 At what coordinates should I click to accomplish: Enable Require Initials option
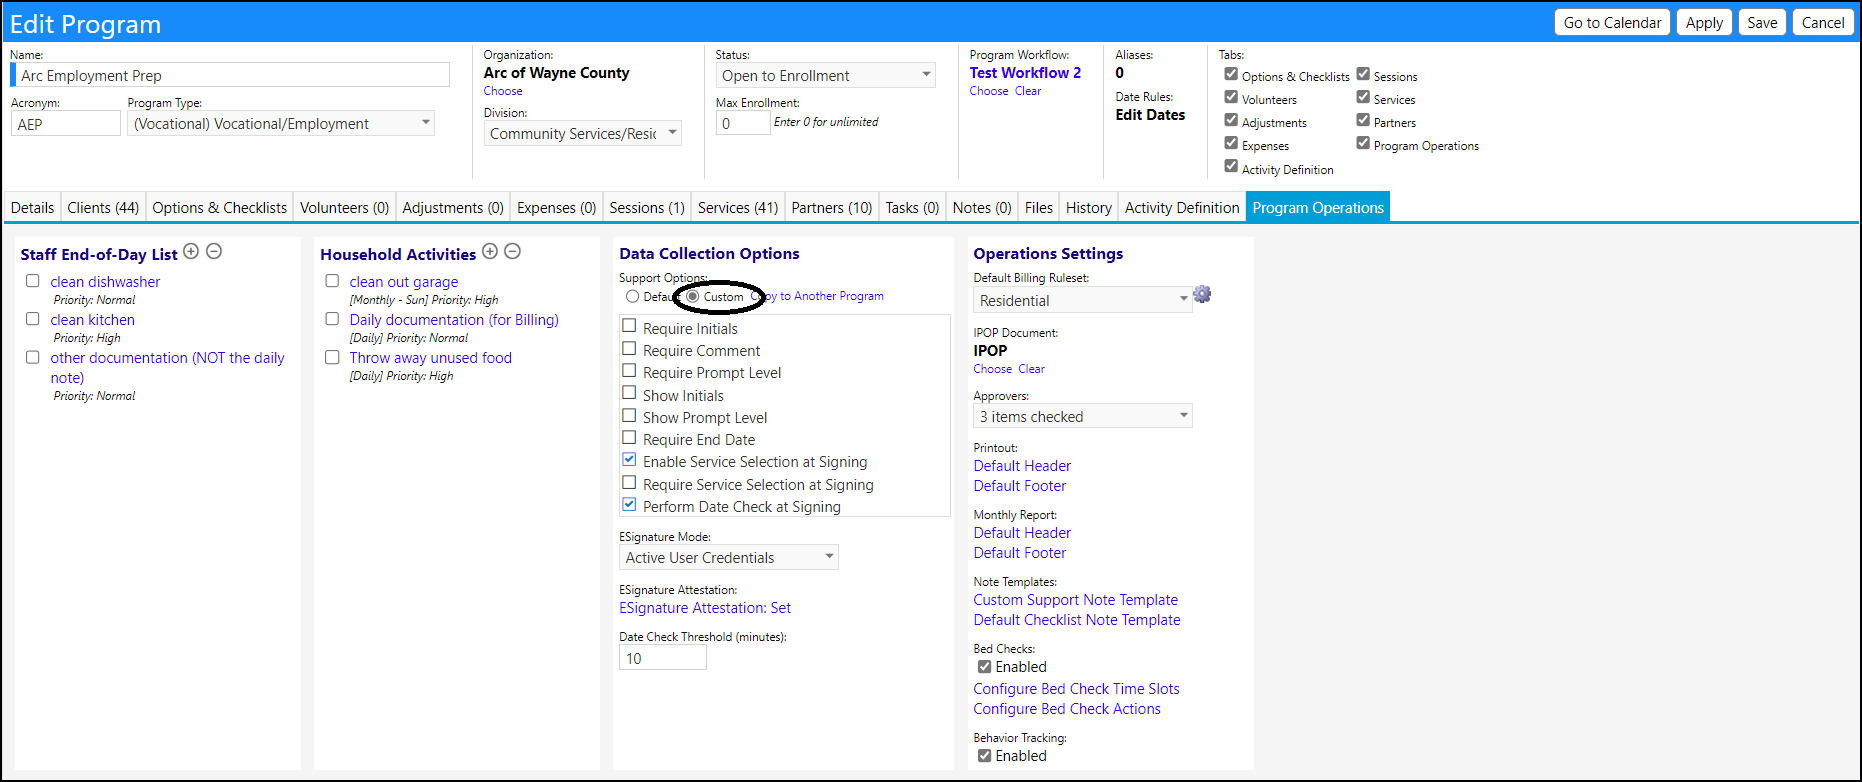point(629,326)
